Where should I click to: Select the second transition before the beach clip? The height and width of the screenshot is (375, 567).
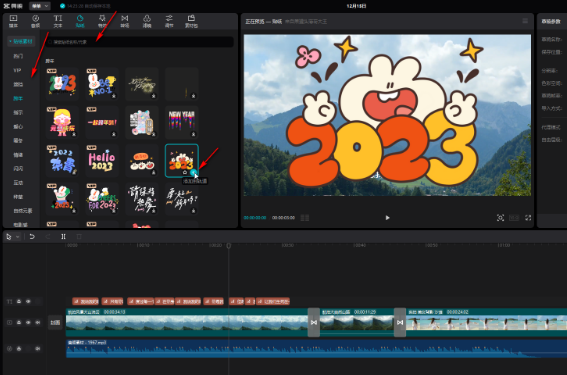click(x=400, y=322)
